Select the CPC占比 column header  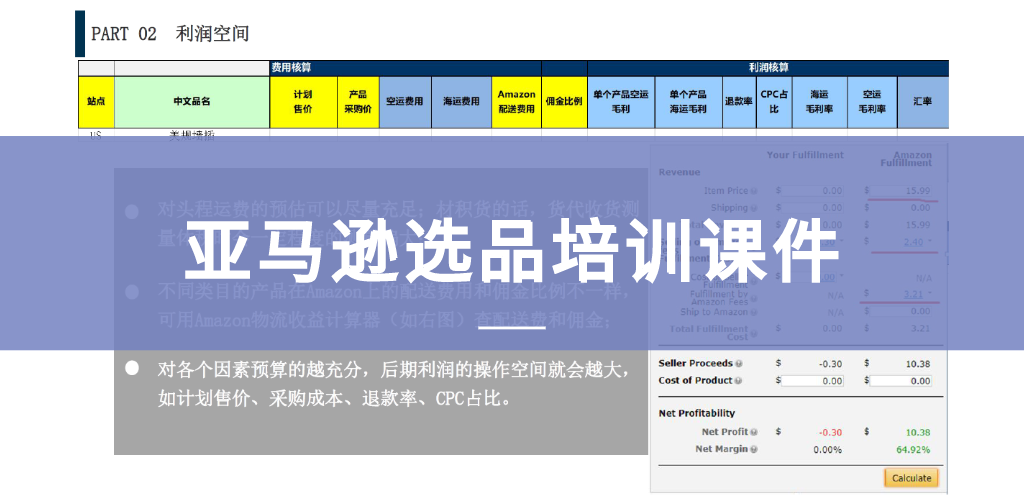click(x=774, y=102)
